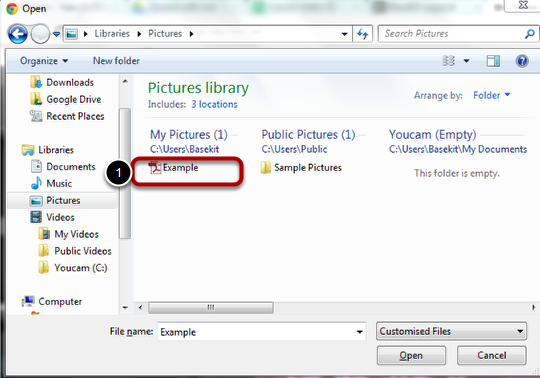Click the Chrome icon in title bar

click(12, 9)
